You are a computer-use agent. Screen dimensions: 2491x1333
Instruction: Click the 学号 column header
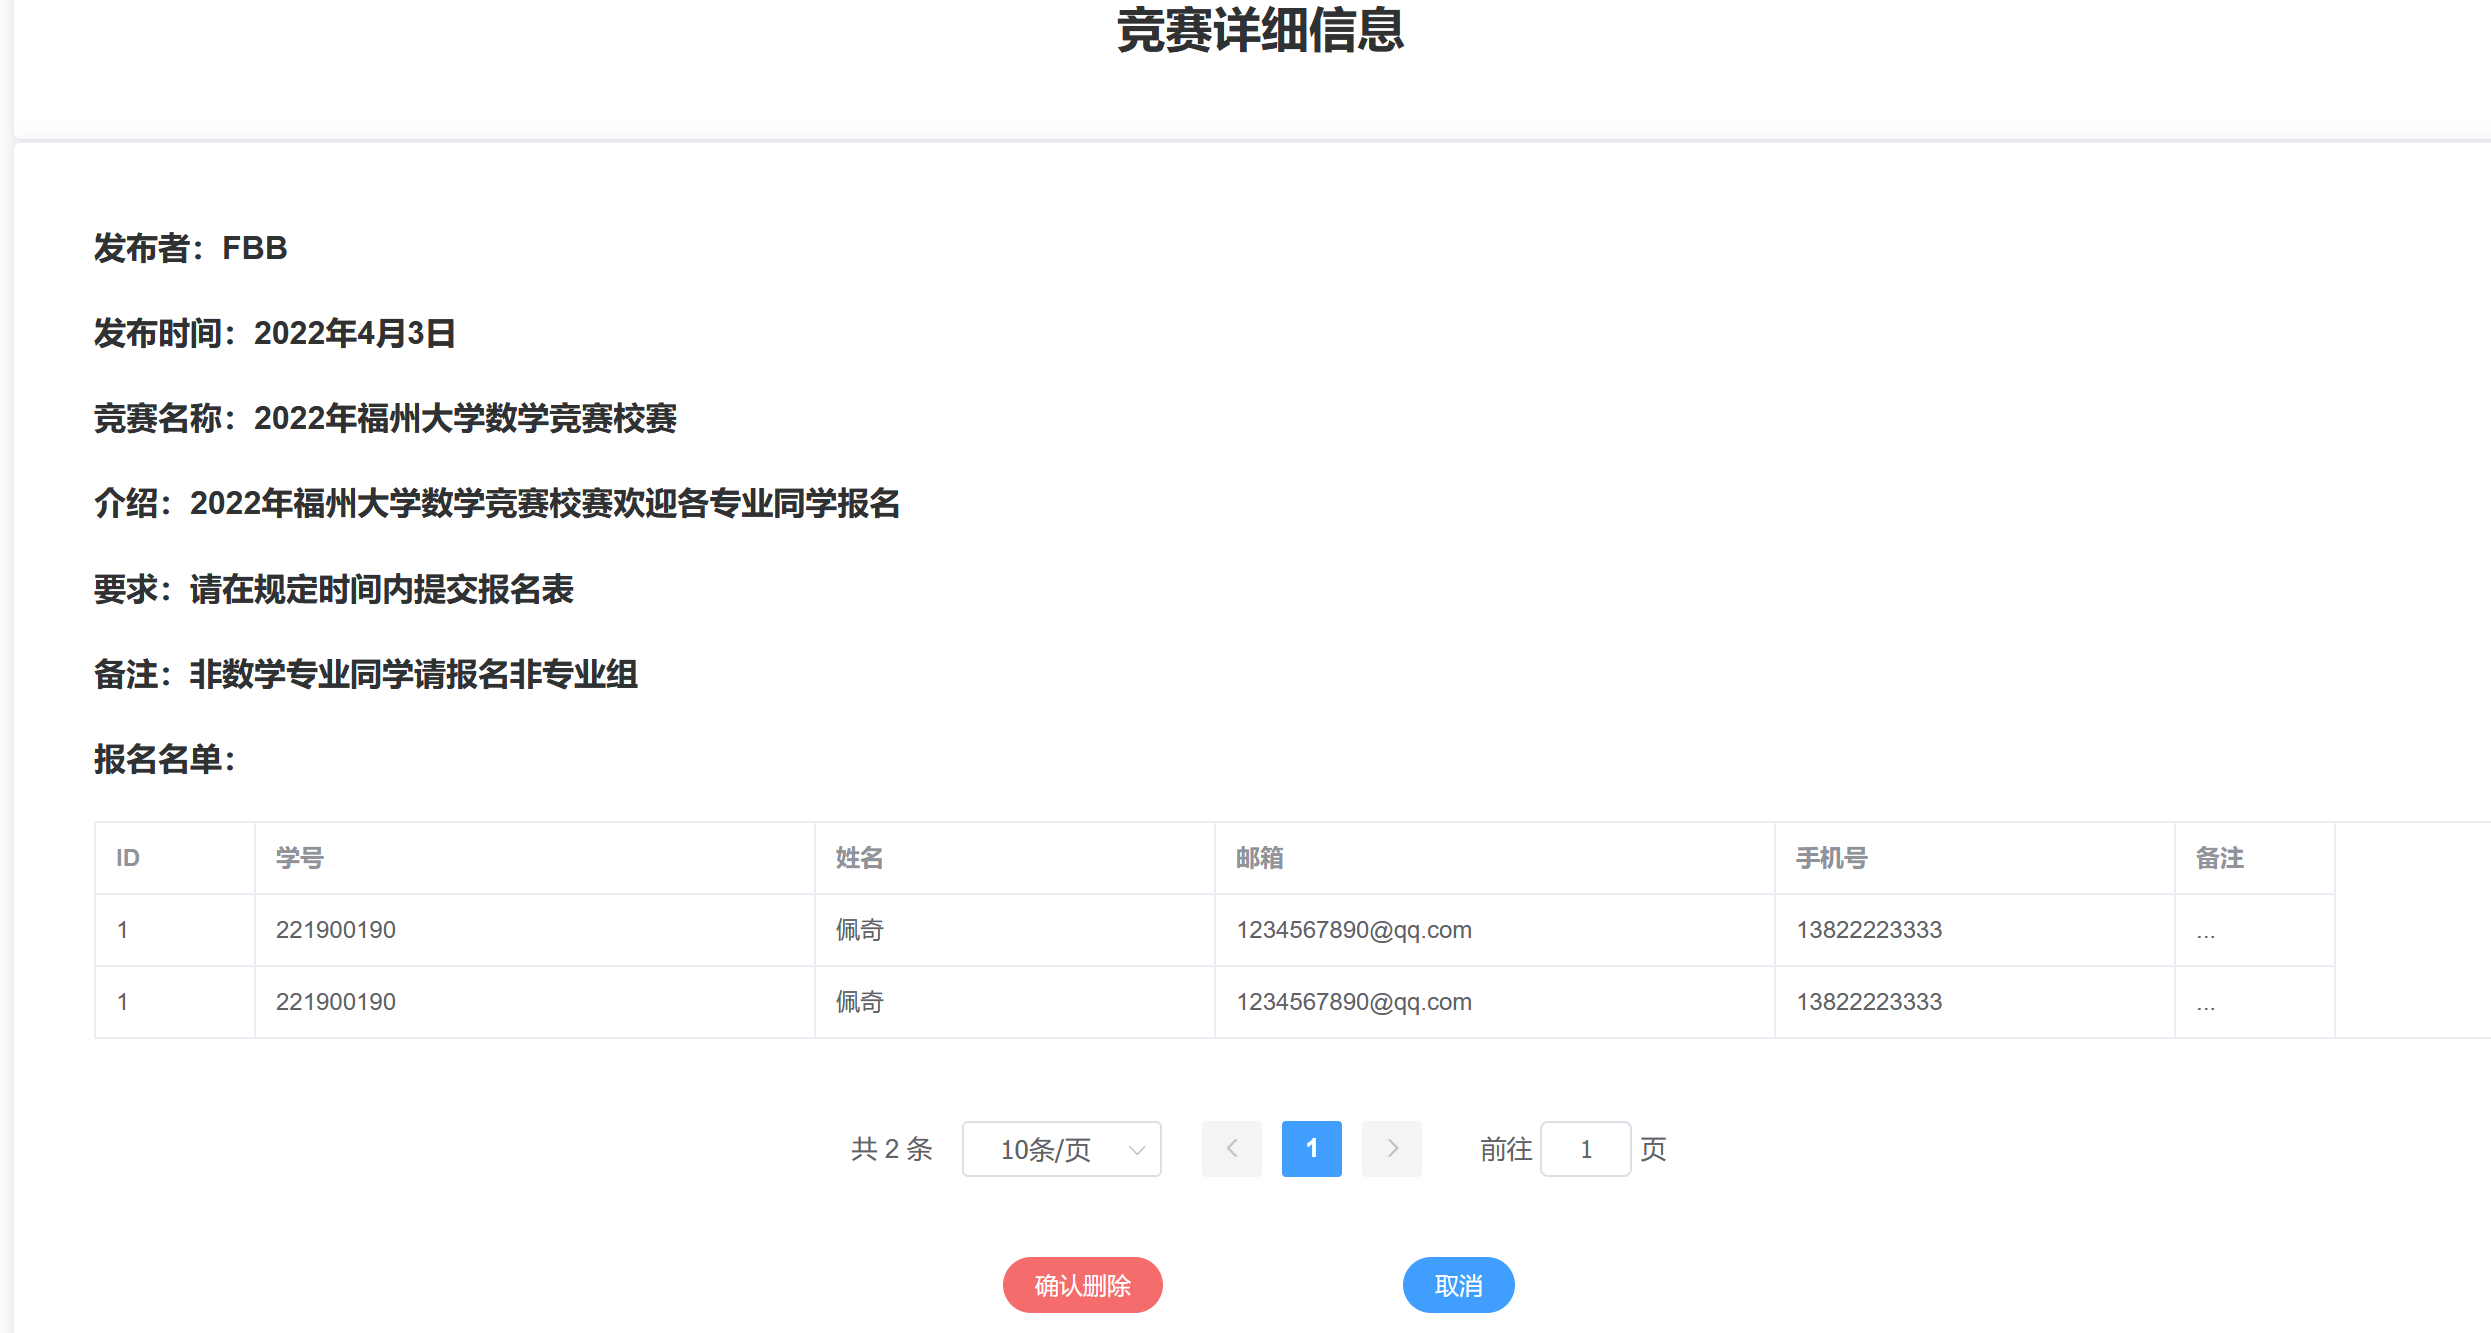pos(300,858)
